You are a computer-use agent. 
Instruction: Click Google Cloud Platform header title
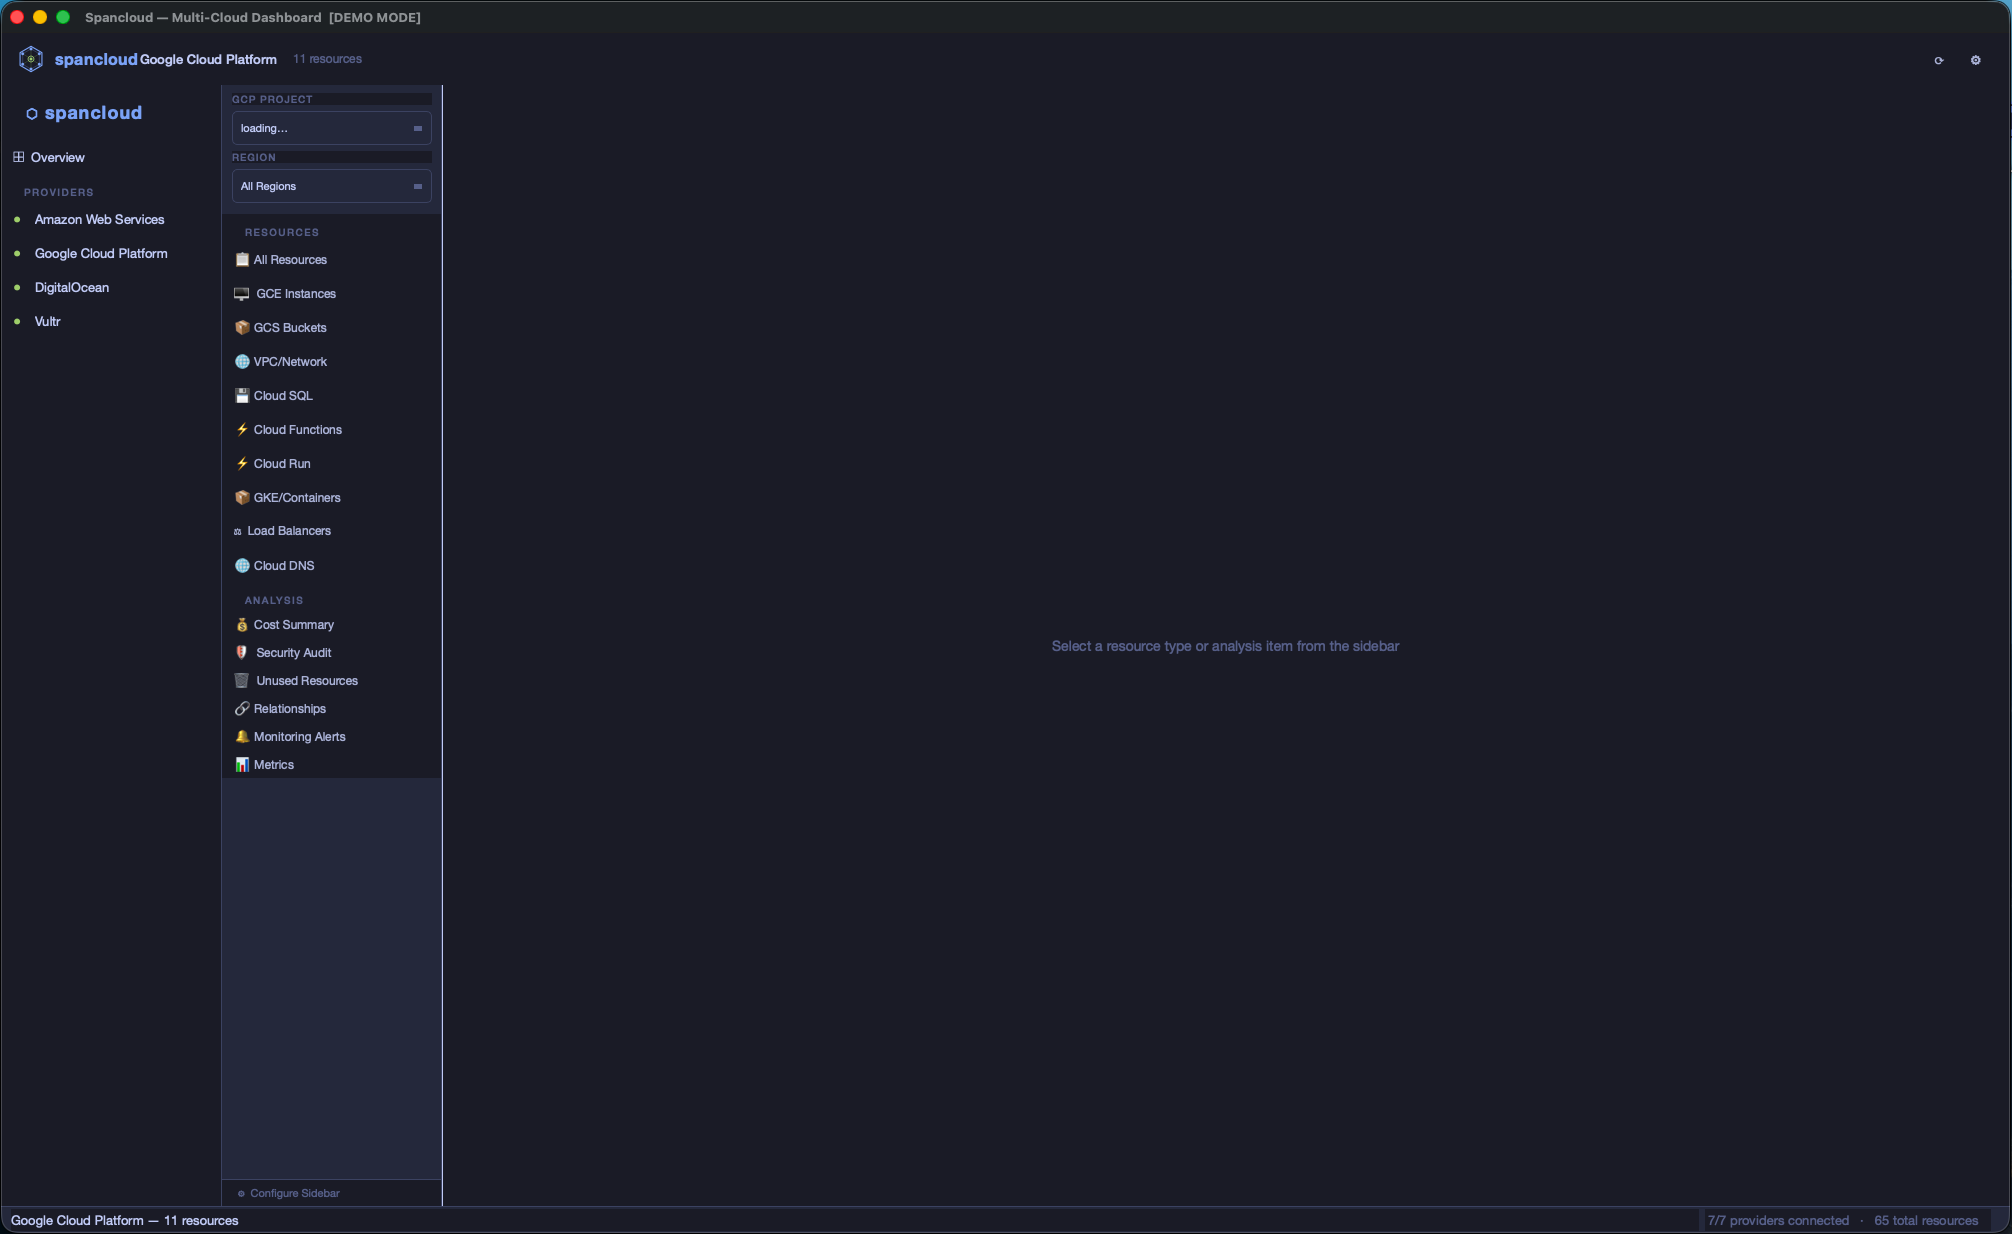tap(208, 60)
